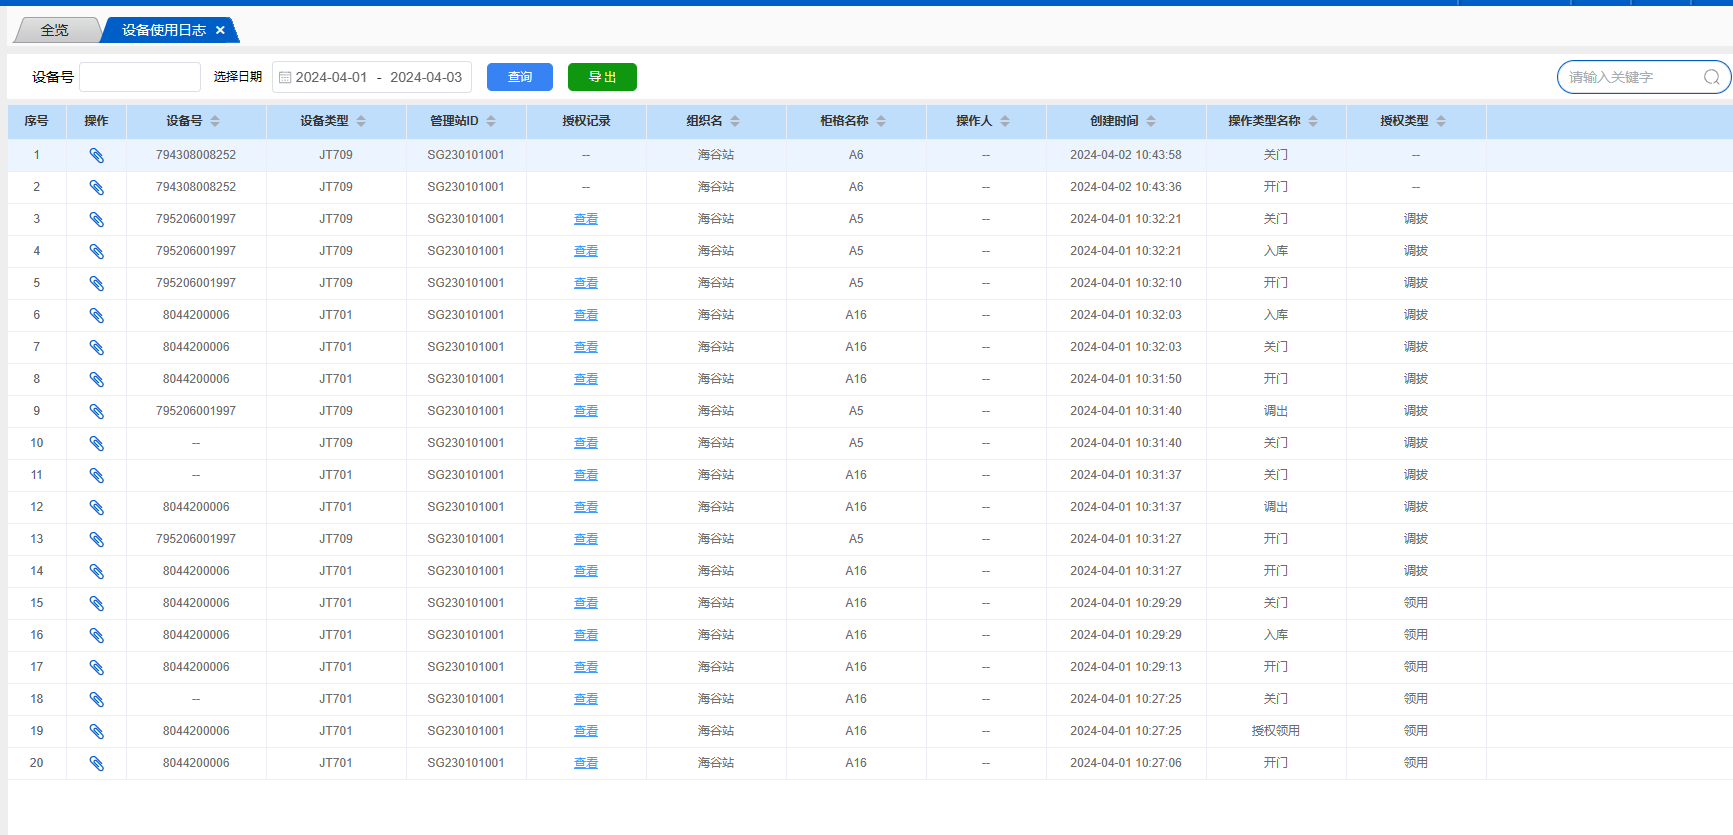The width and height of the screenshot is (1733, 835).
Task: Click the calendar icon in date range field
Action: pyautogui.click(x=285, y=77)
